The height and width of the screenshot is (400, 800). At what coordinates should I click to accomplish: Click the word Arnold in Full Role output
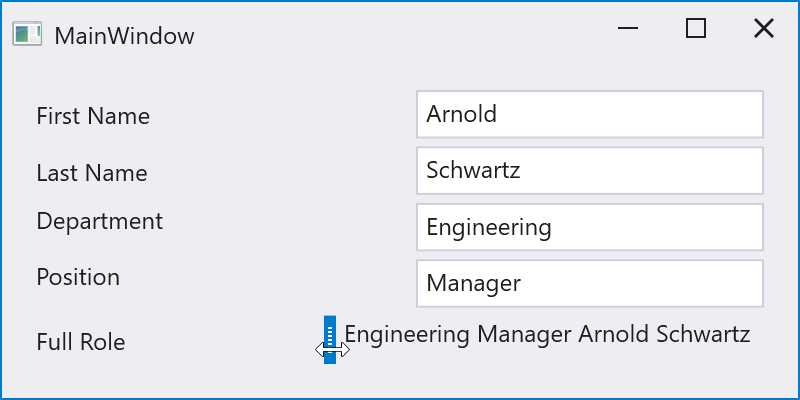pyautogui.click(x=614, y=334)
